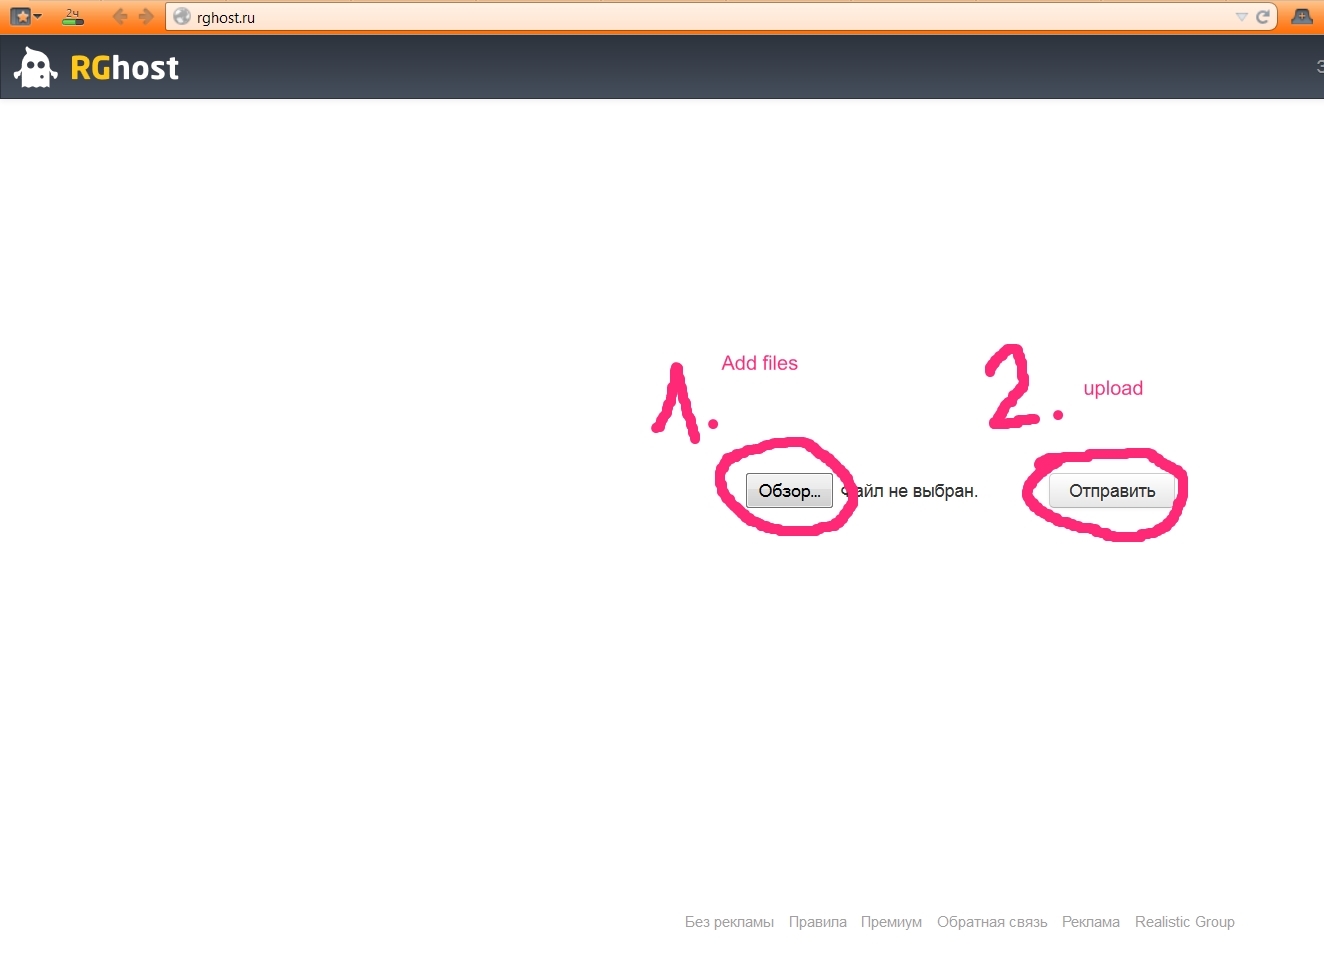1324x954 pixels.
Task: Go back to the previous page
Action: tap(120, 16)
